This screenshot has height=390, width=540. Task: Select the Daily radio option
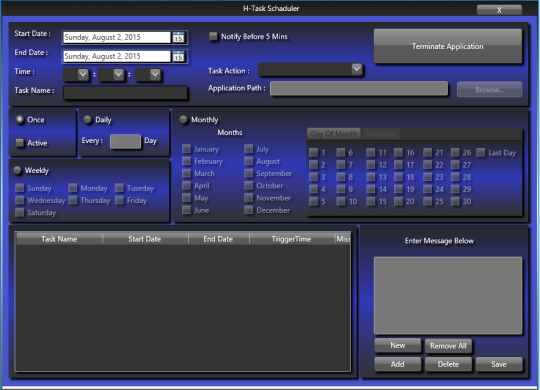(x=87, y=120)
